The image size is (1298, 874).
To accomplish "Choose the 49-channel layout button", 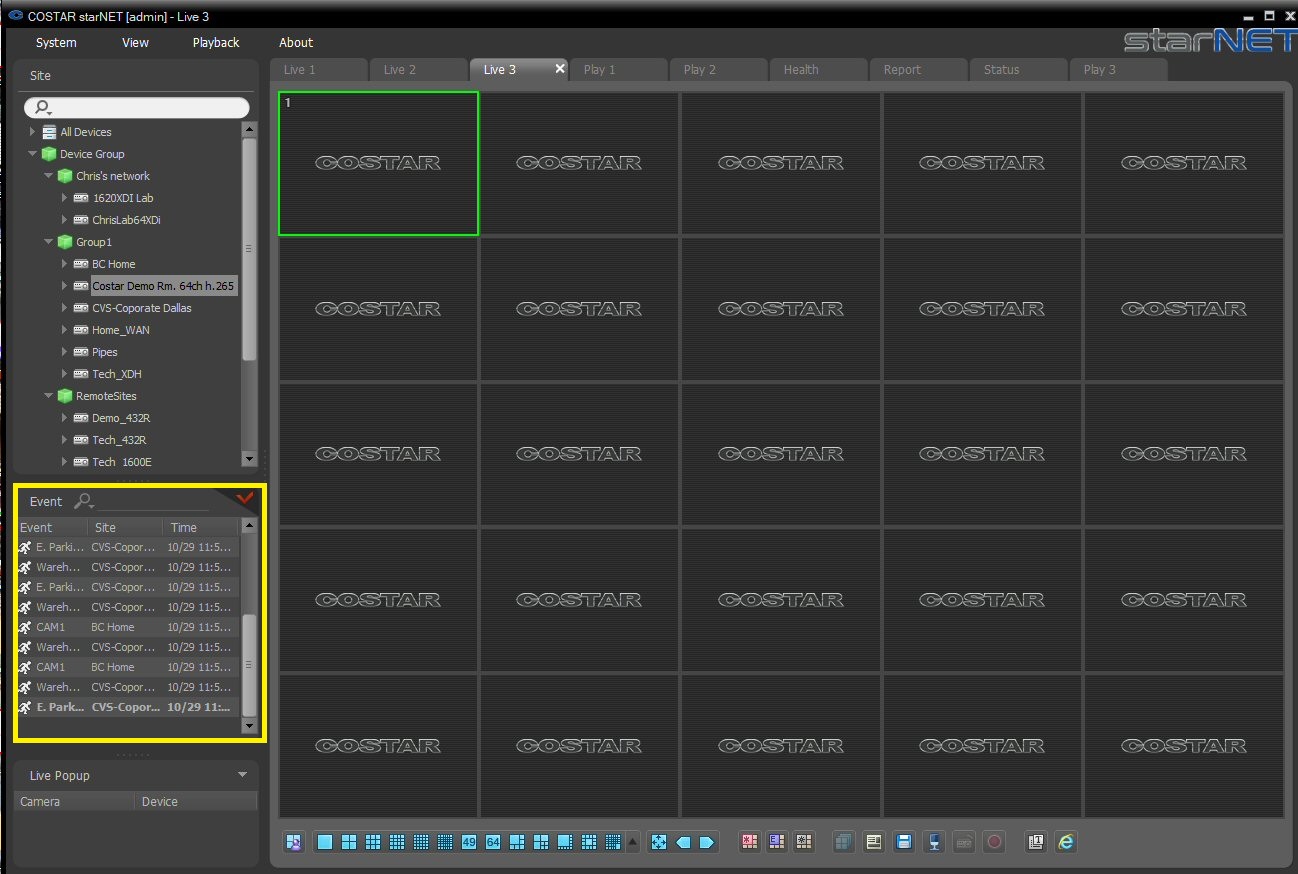I will (469, 842).
